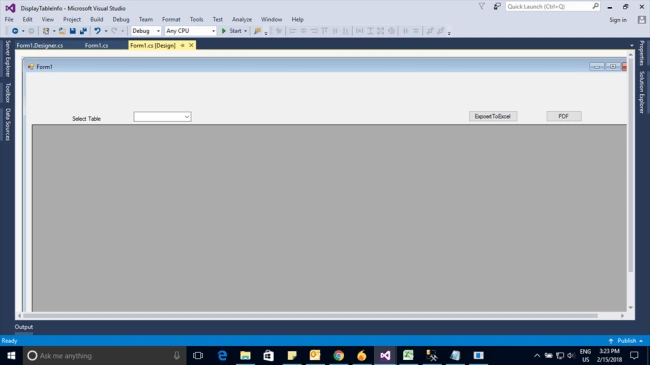Open the Team menu
Viewport: 650px width, 365px height.
(146, 19)
